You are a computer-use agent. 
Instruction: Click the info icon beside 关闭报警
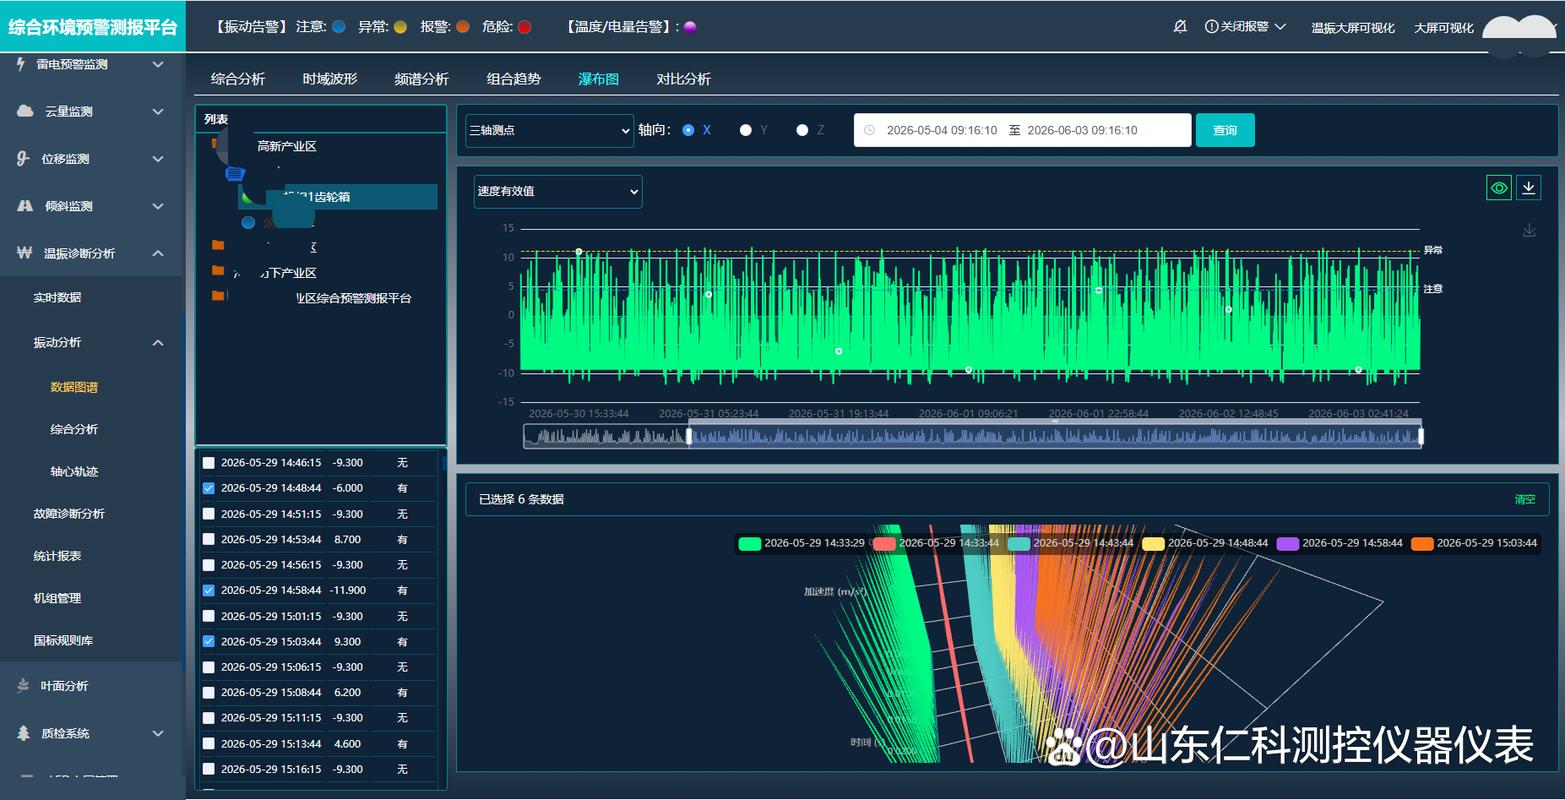1211,27
